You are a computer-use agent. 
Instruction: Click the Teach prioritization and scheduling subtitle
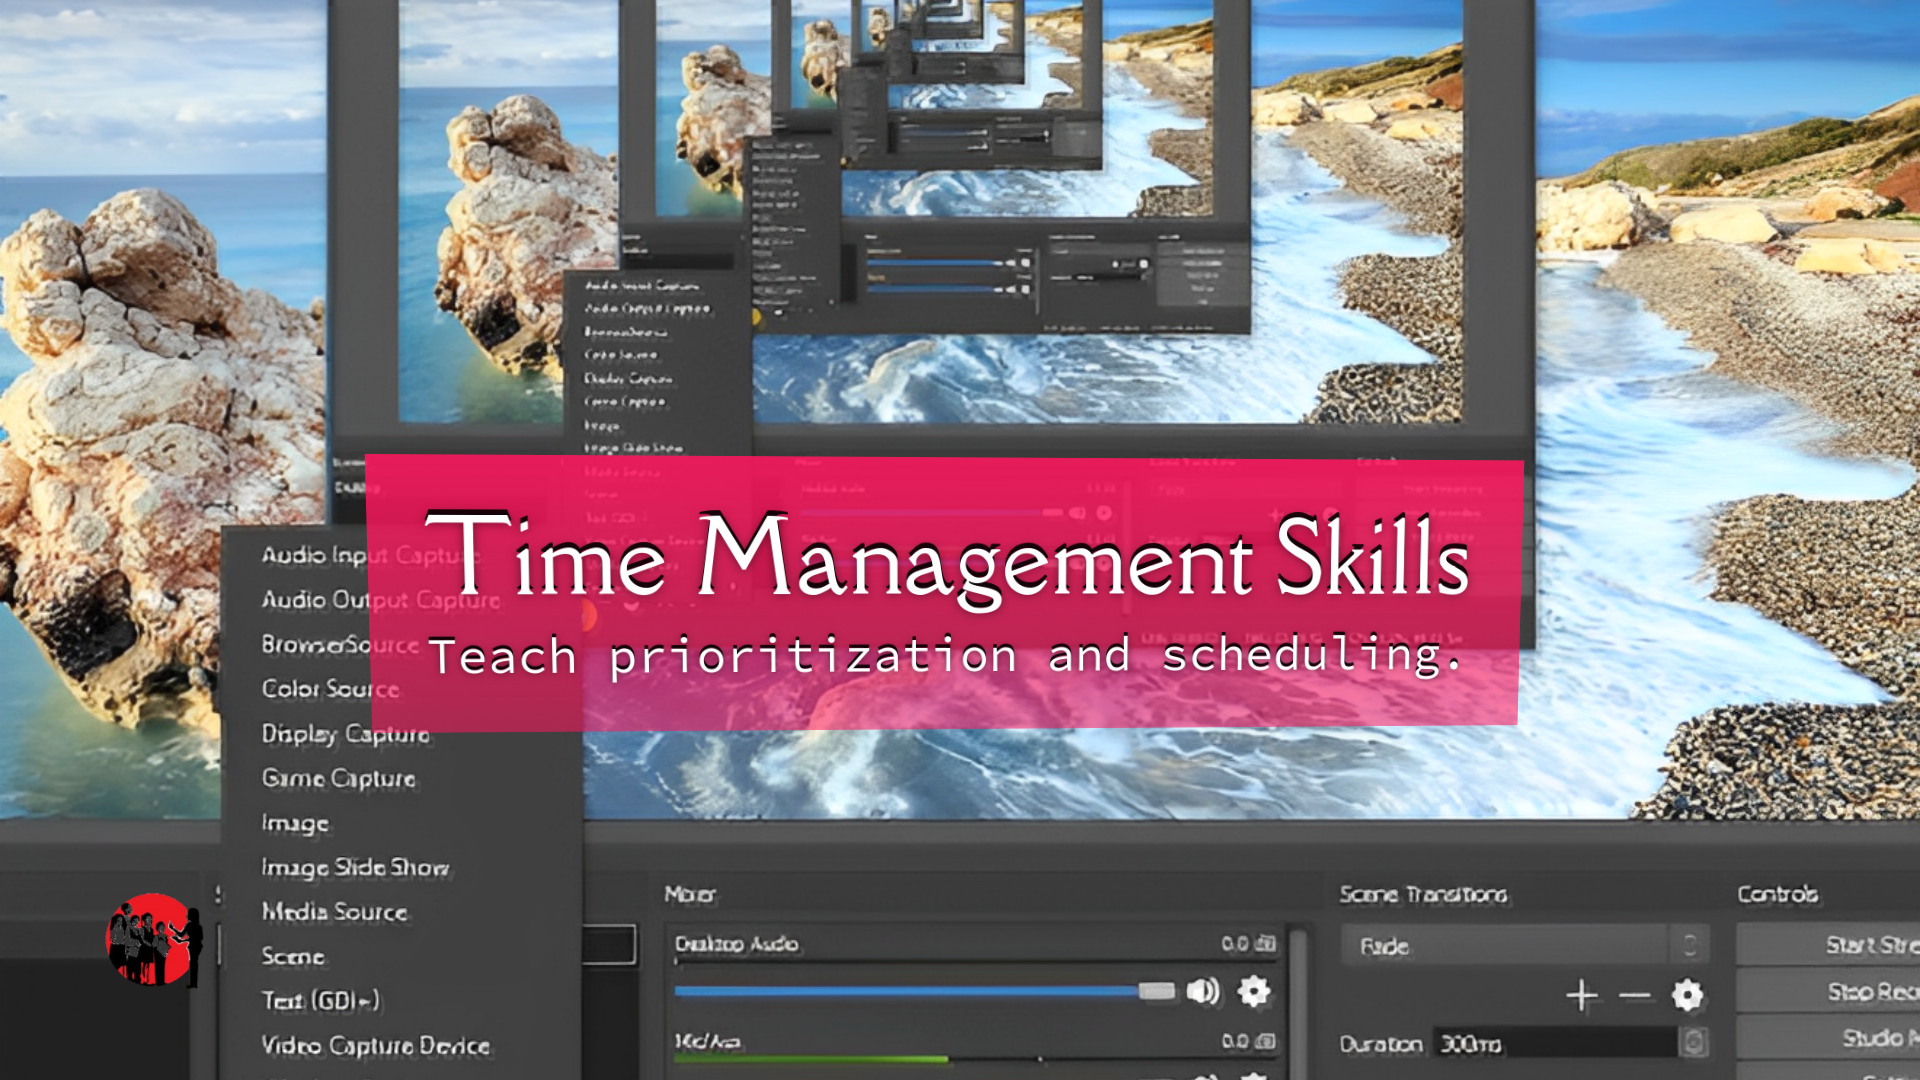tap(945, 657)
